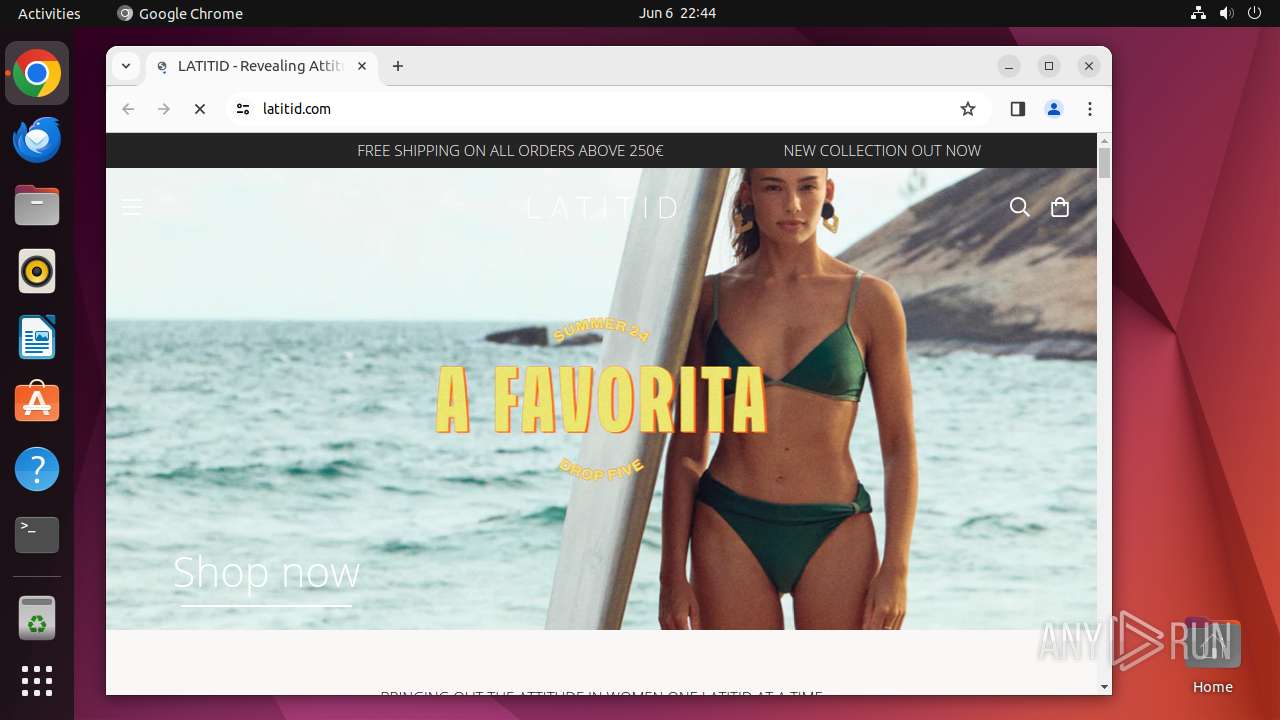Viewport: 1280px width, 720px height.
Task: Maximize the Chrome window
Action: [x=1049, y=66]
